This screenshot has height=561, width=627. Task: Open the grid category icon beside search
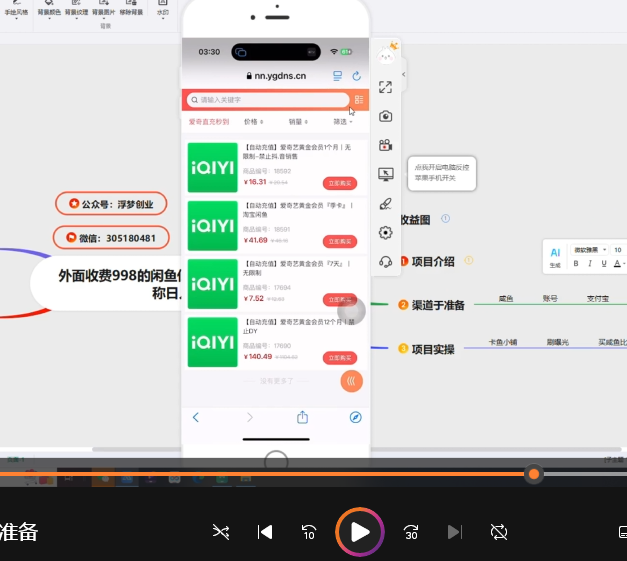point(359,100)
